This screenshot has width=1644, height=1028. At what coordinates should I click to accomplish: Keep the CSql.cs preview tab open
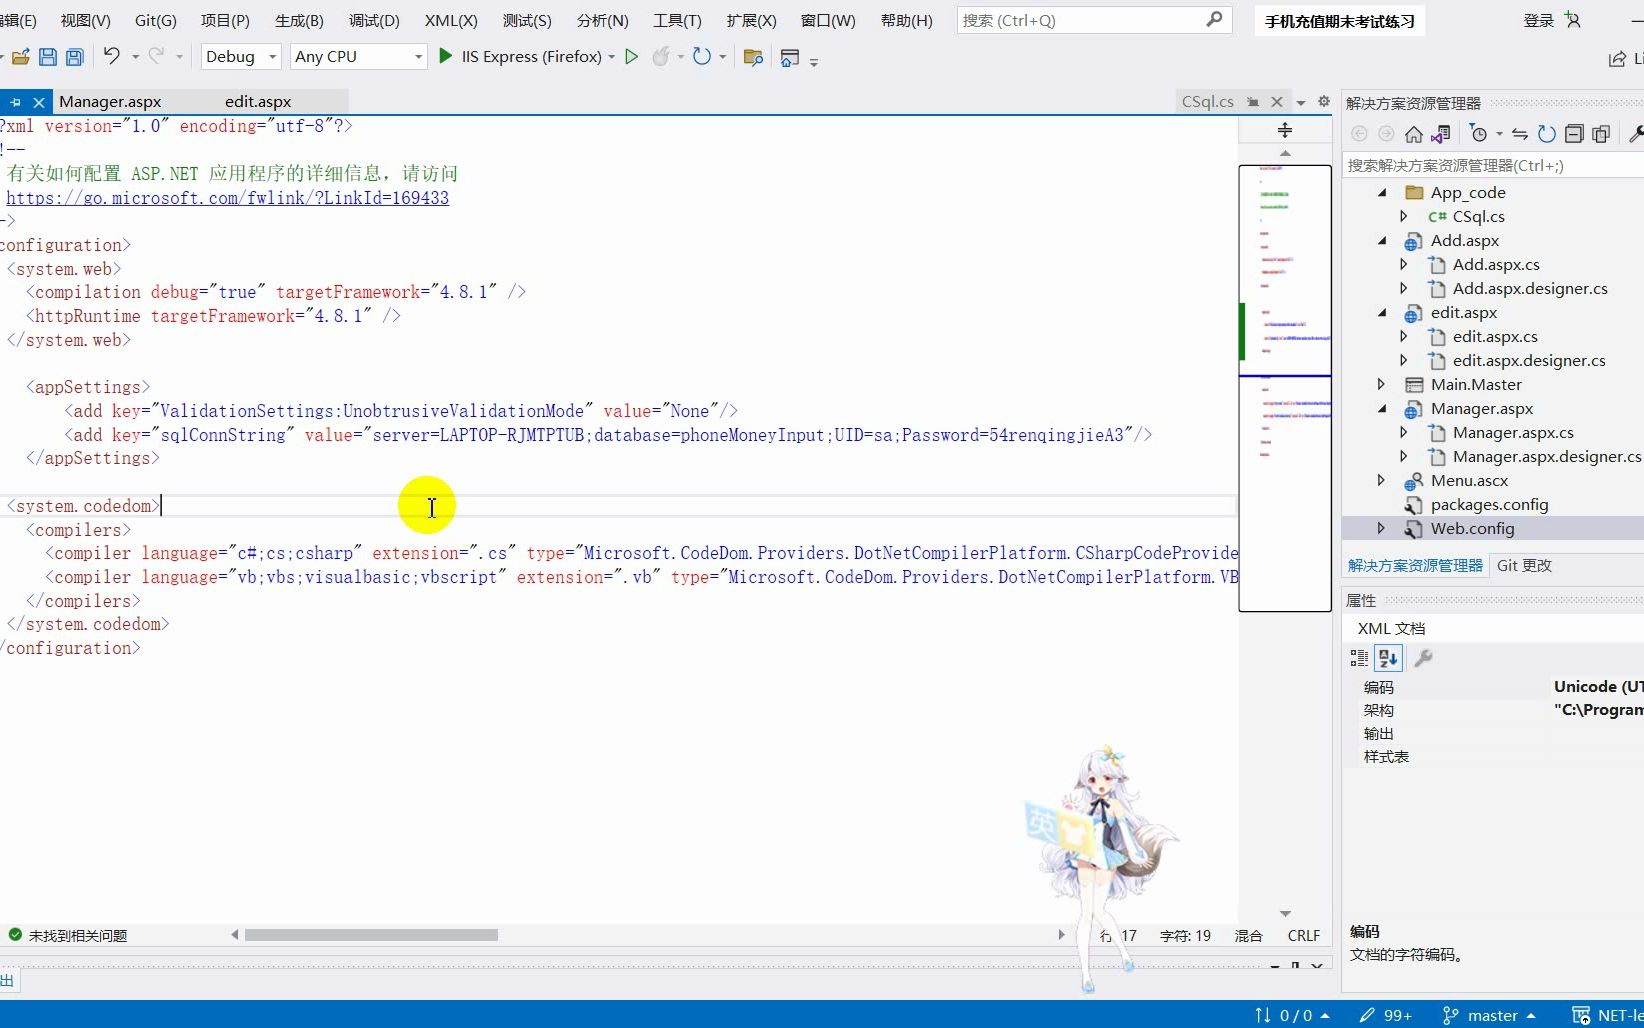click(x=1253, y=102)
